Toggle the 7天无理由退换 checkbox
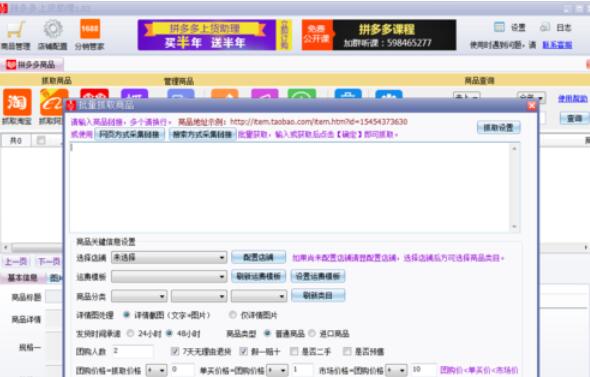 pos(175,351)
